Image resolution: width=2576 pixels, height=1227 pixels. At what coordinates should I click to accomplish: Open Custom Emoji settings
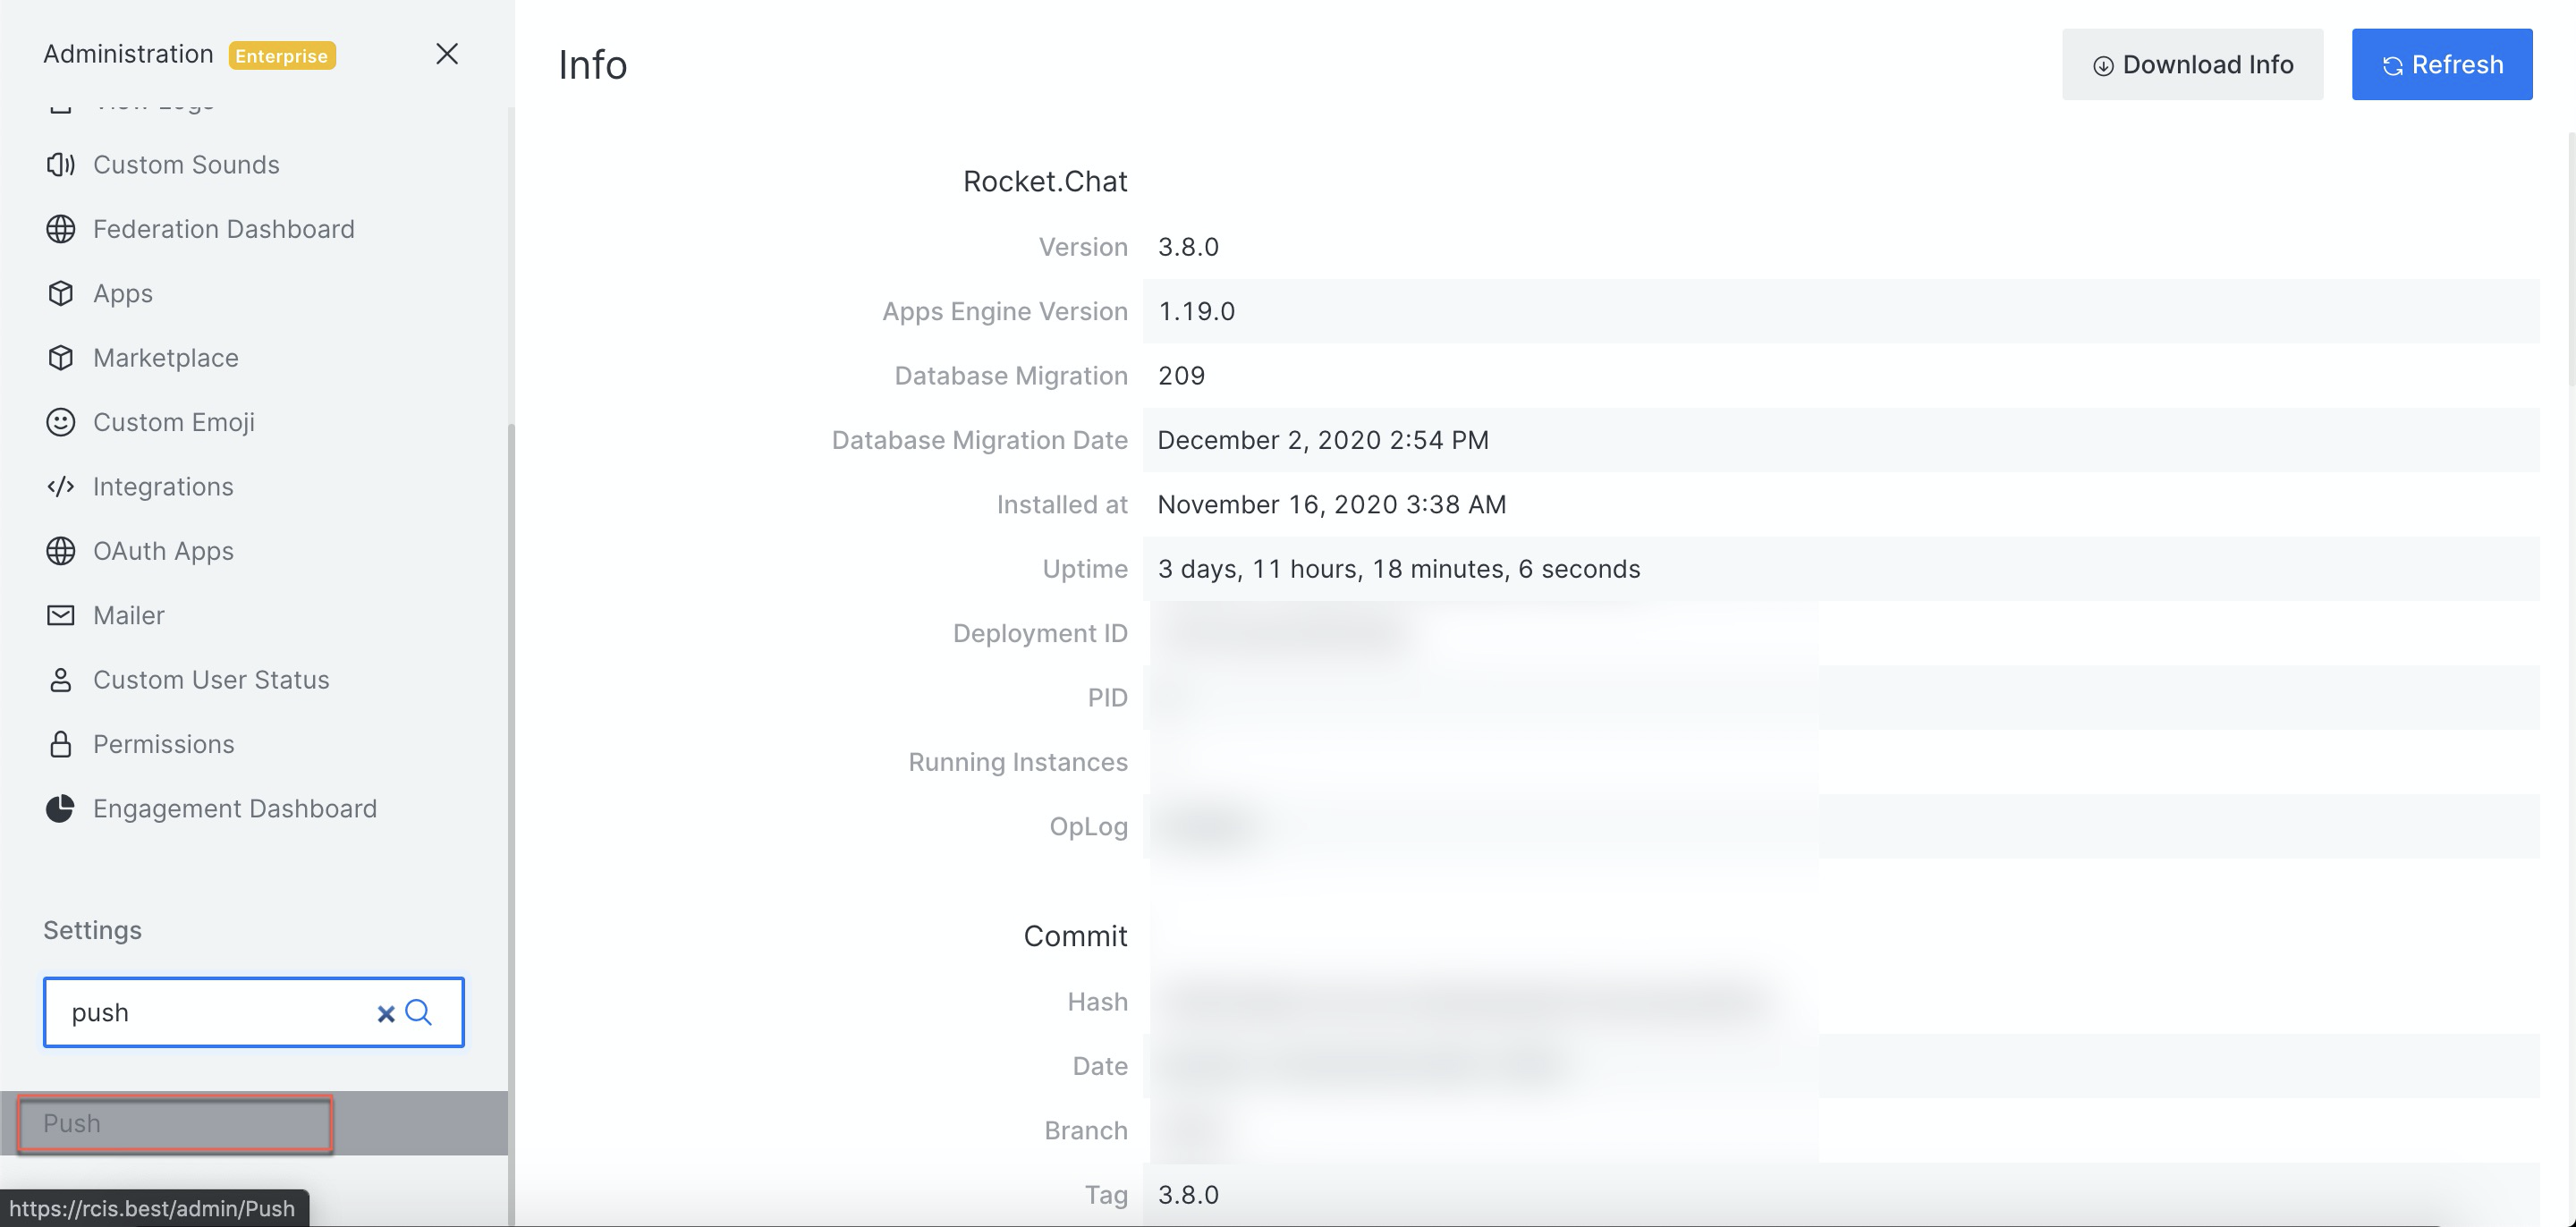[174, 423]
